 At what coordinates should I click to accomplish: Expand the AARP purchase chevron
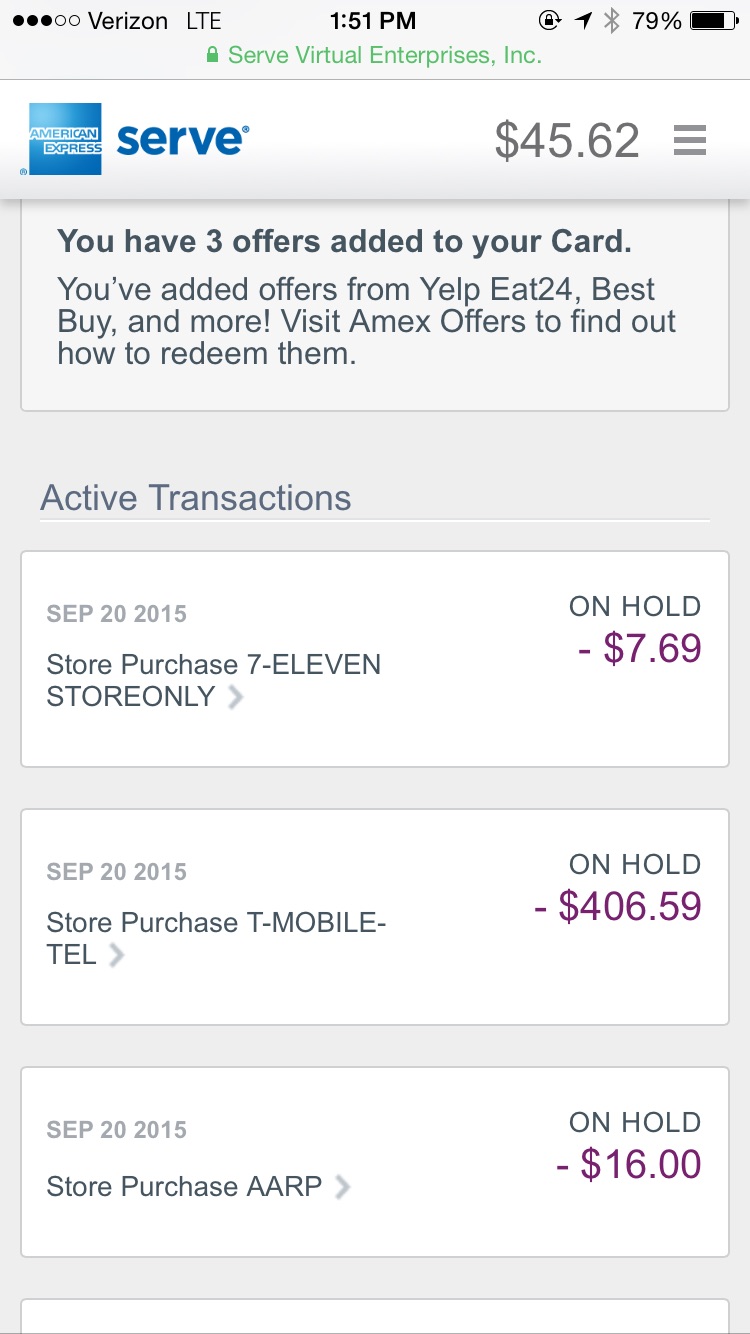[342, 1187]
